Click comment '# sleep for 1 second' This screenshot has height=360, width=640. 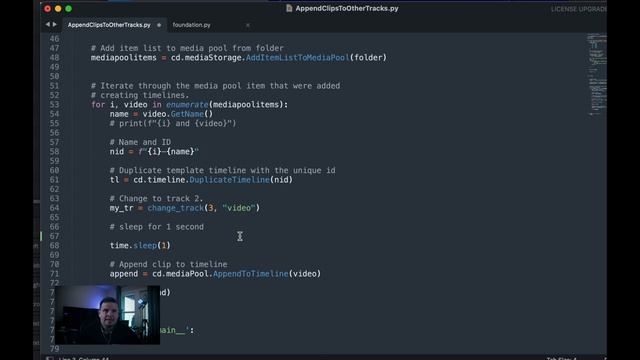157,227
